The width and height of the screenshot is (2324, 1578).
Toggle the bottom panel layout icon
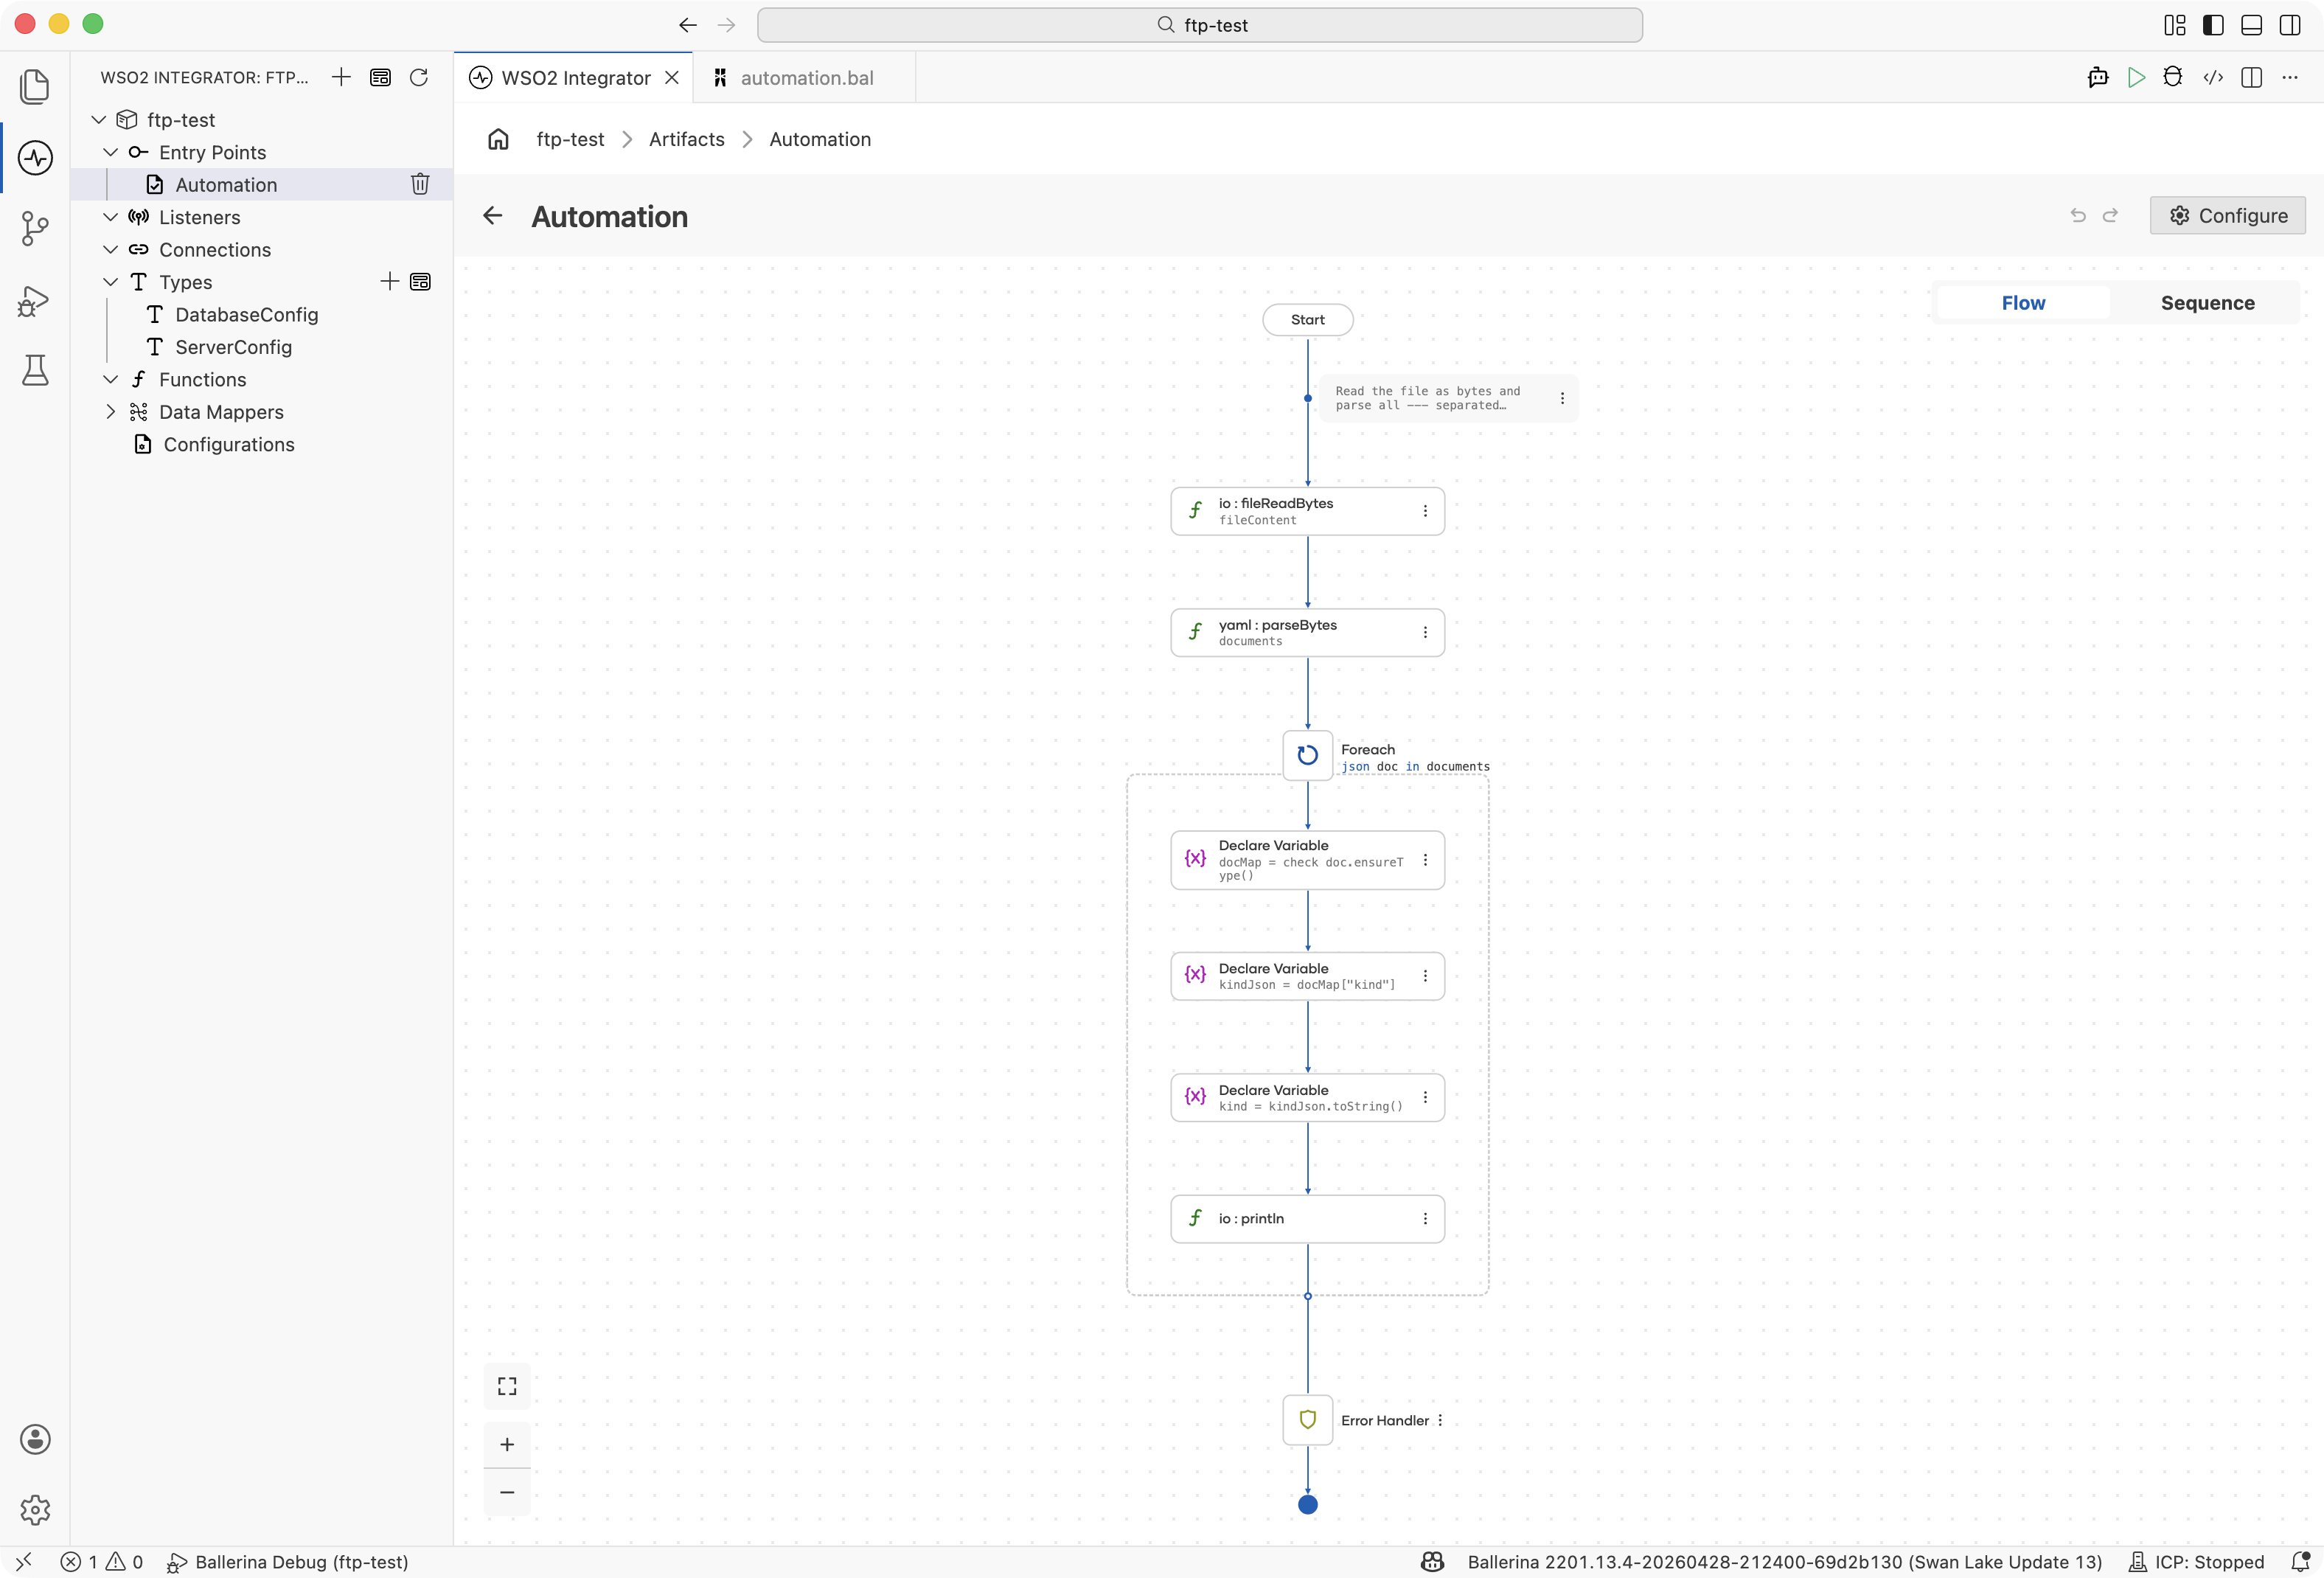click(2251, 25)
